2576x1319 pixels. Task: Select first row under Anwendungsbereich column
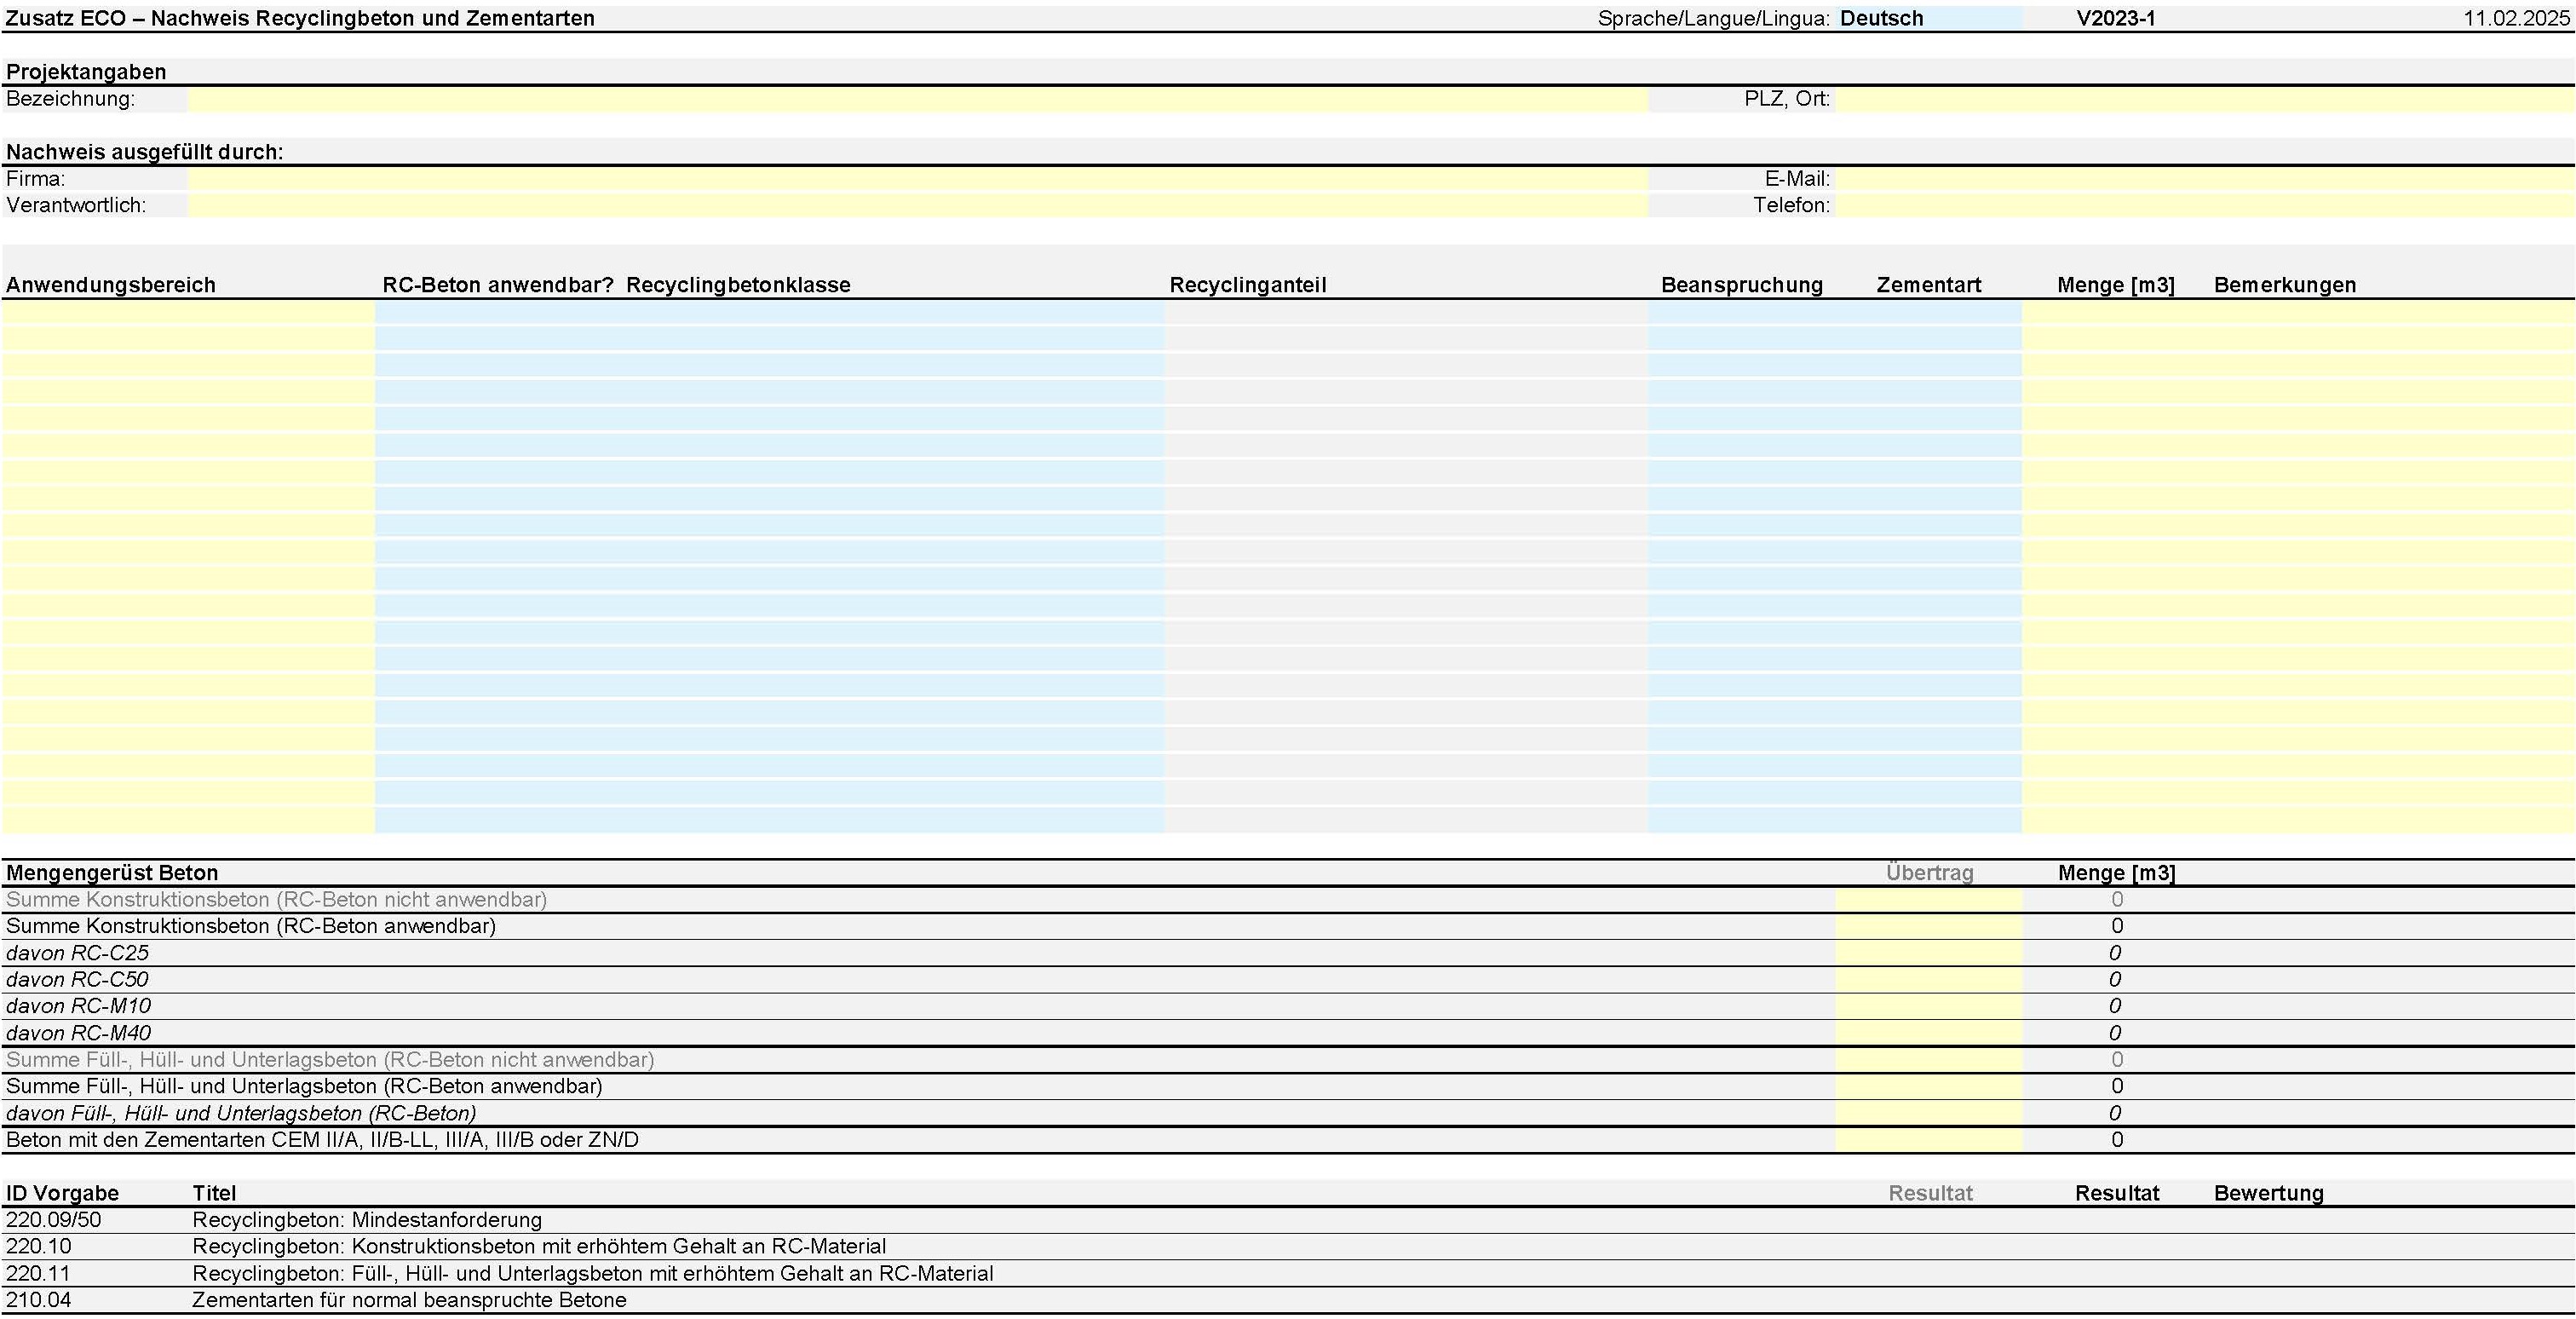point(188,312)
